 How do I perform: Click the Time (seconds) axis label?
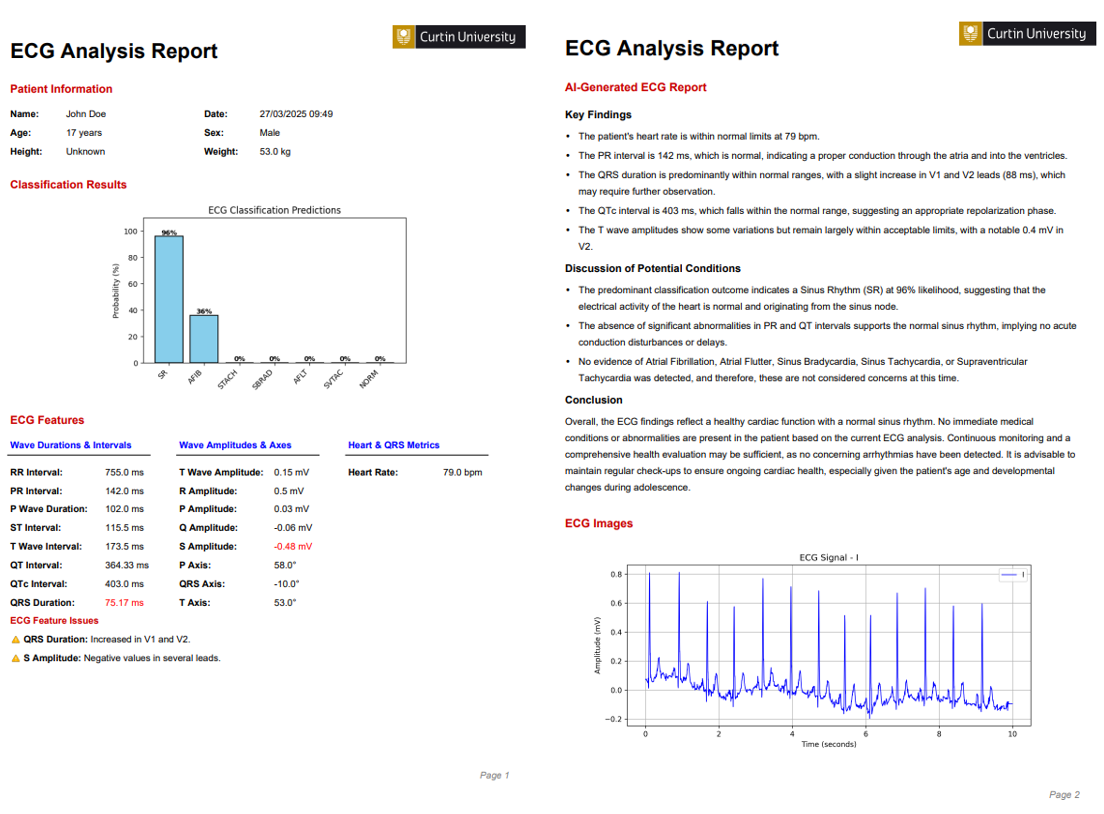click(829, 744)
